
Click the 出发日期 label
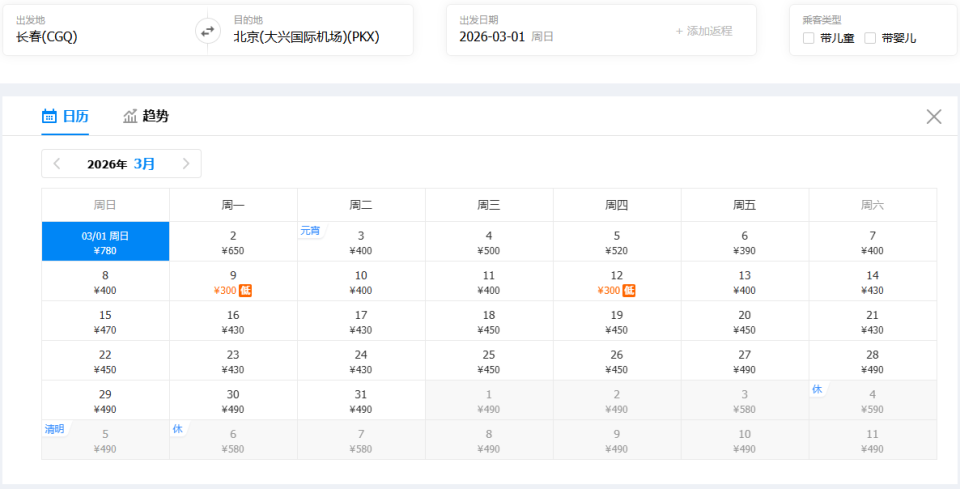(x=479, y=20)
